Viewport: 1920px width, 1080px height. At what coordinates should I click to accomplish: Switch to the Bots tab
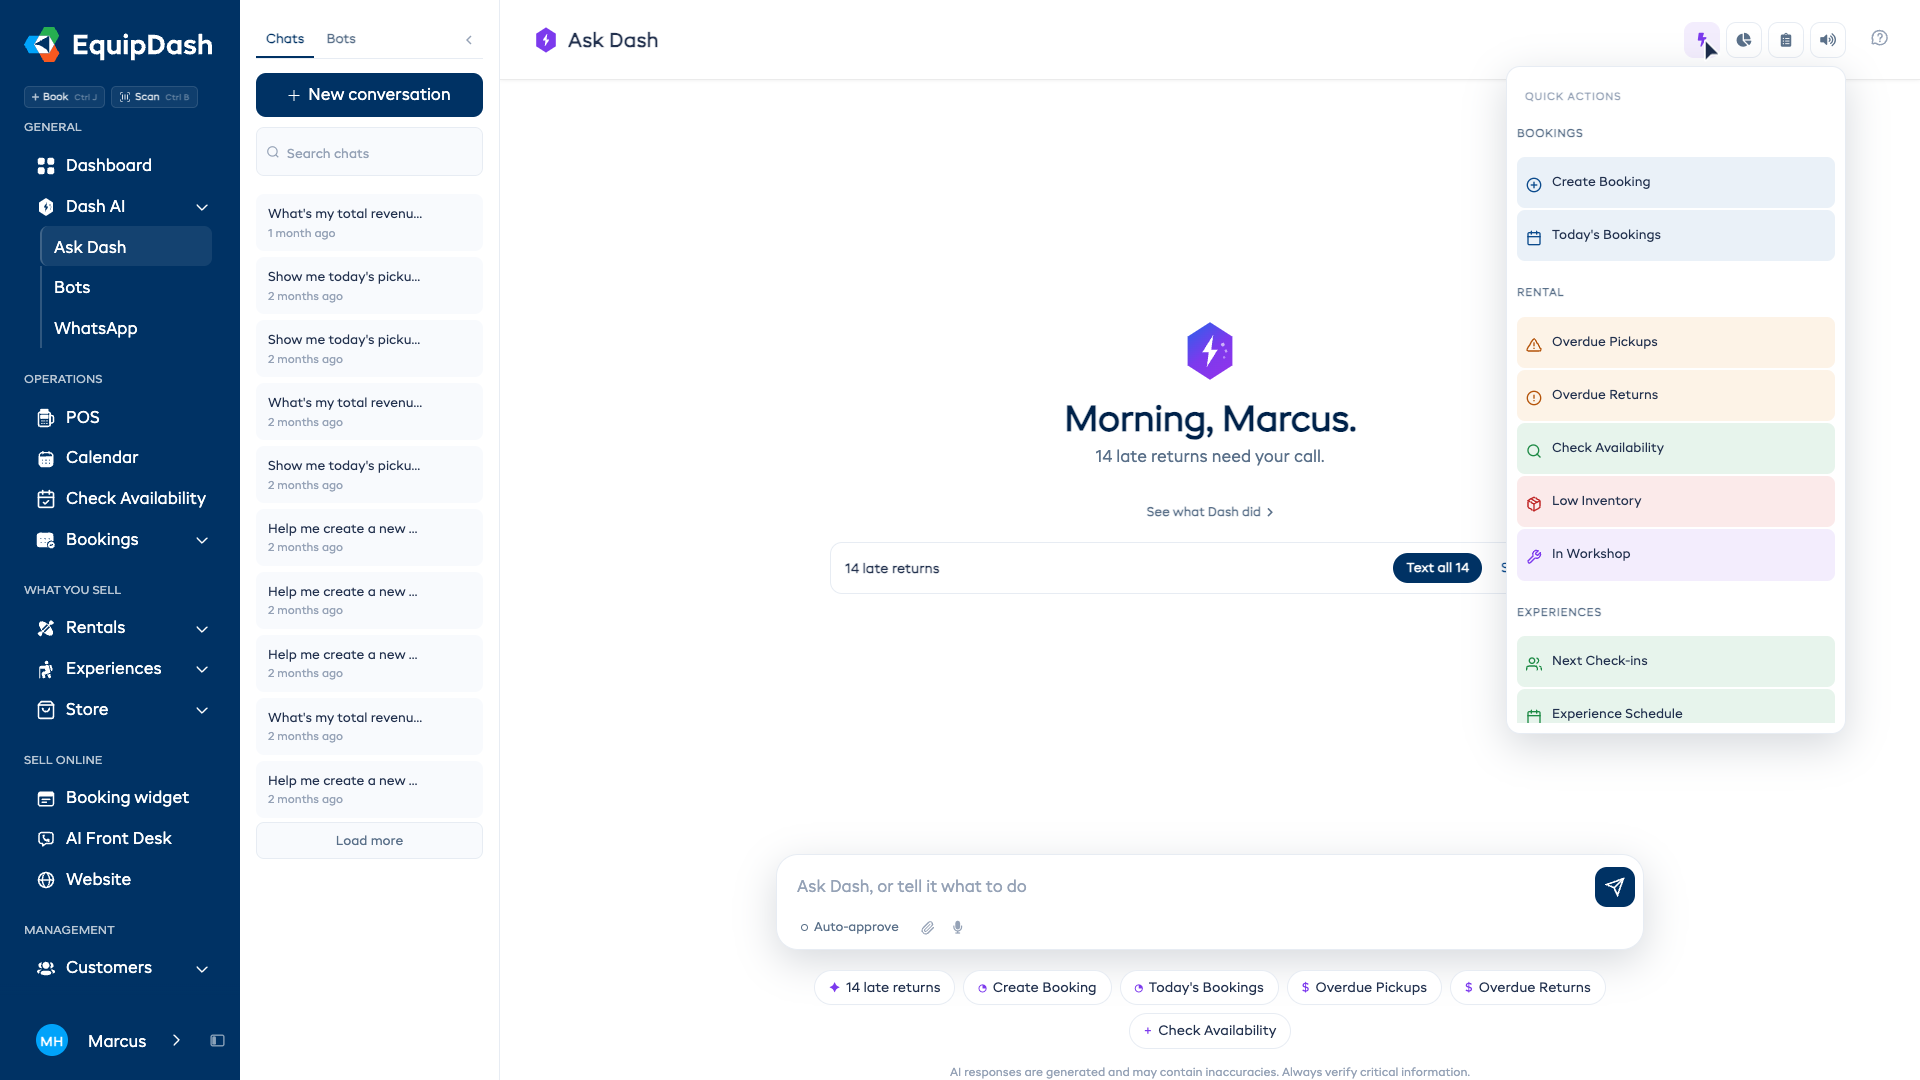pyautogui.click(x=341, y=39)
